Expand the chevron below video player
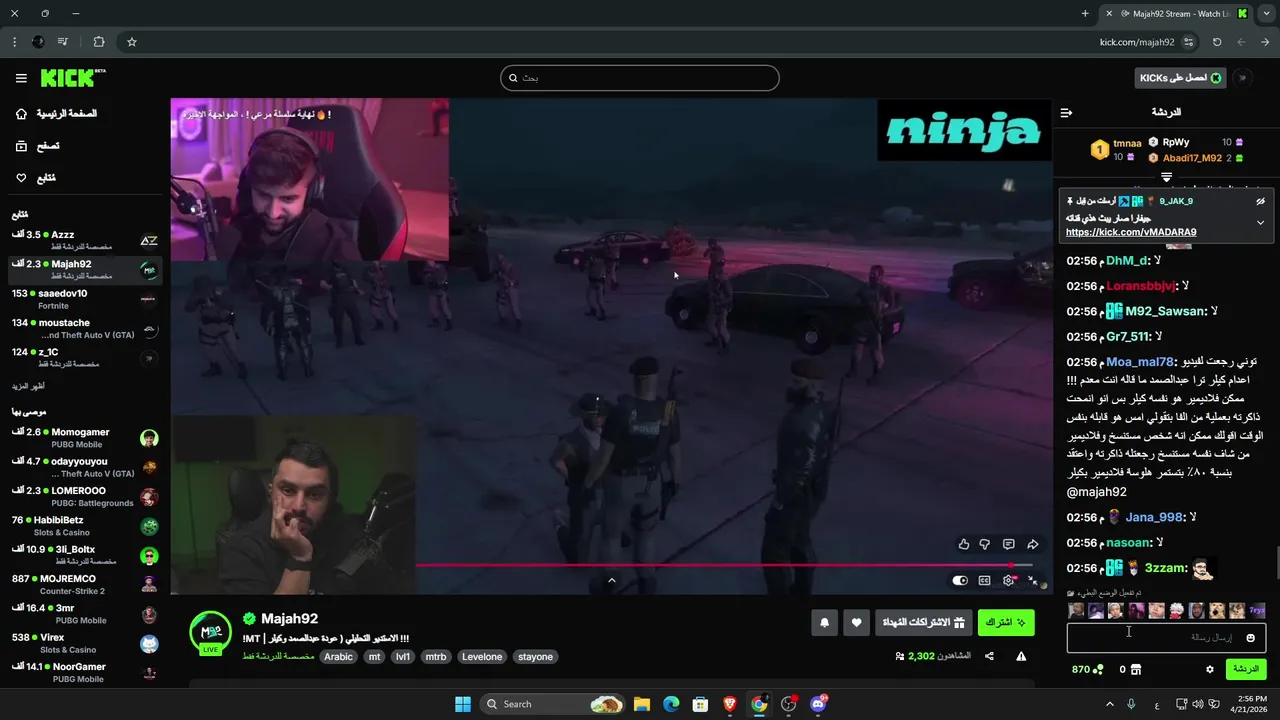The width and height of the screenshot is (1280, 720). [x=611, y=581]
